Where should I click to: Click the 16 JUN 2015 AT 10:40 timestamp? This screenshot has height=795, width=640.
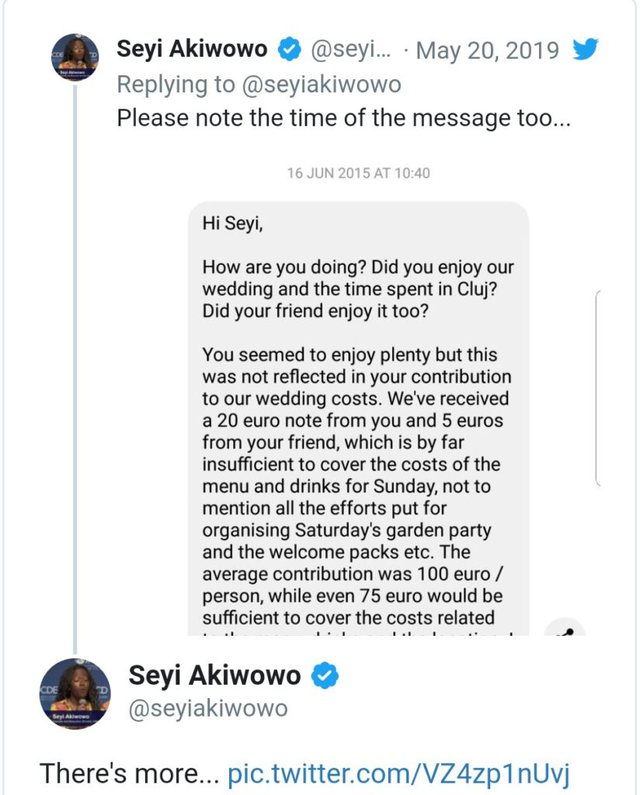(x=359, y=173)
